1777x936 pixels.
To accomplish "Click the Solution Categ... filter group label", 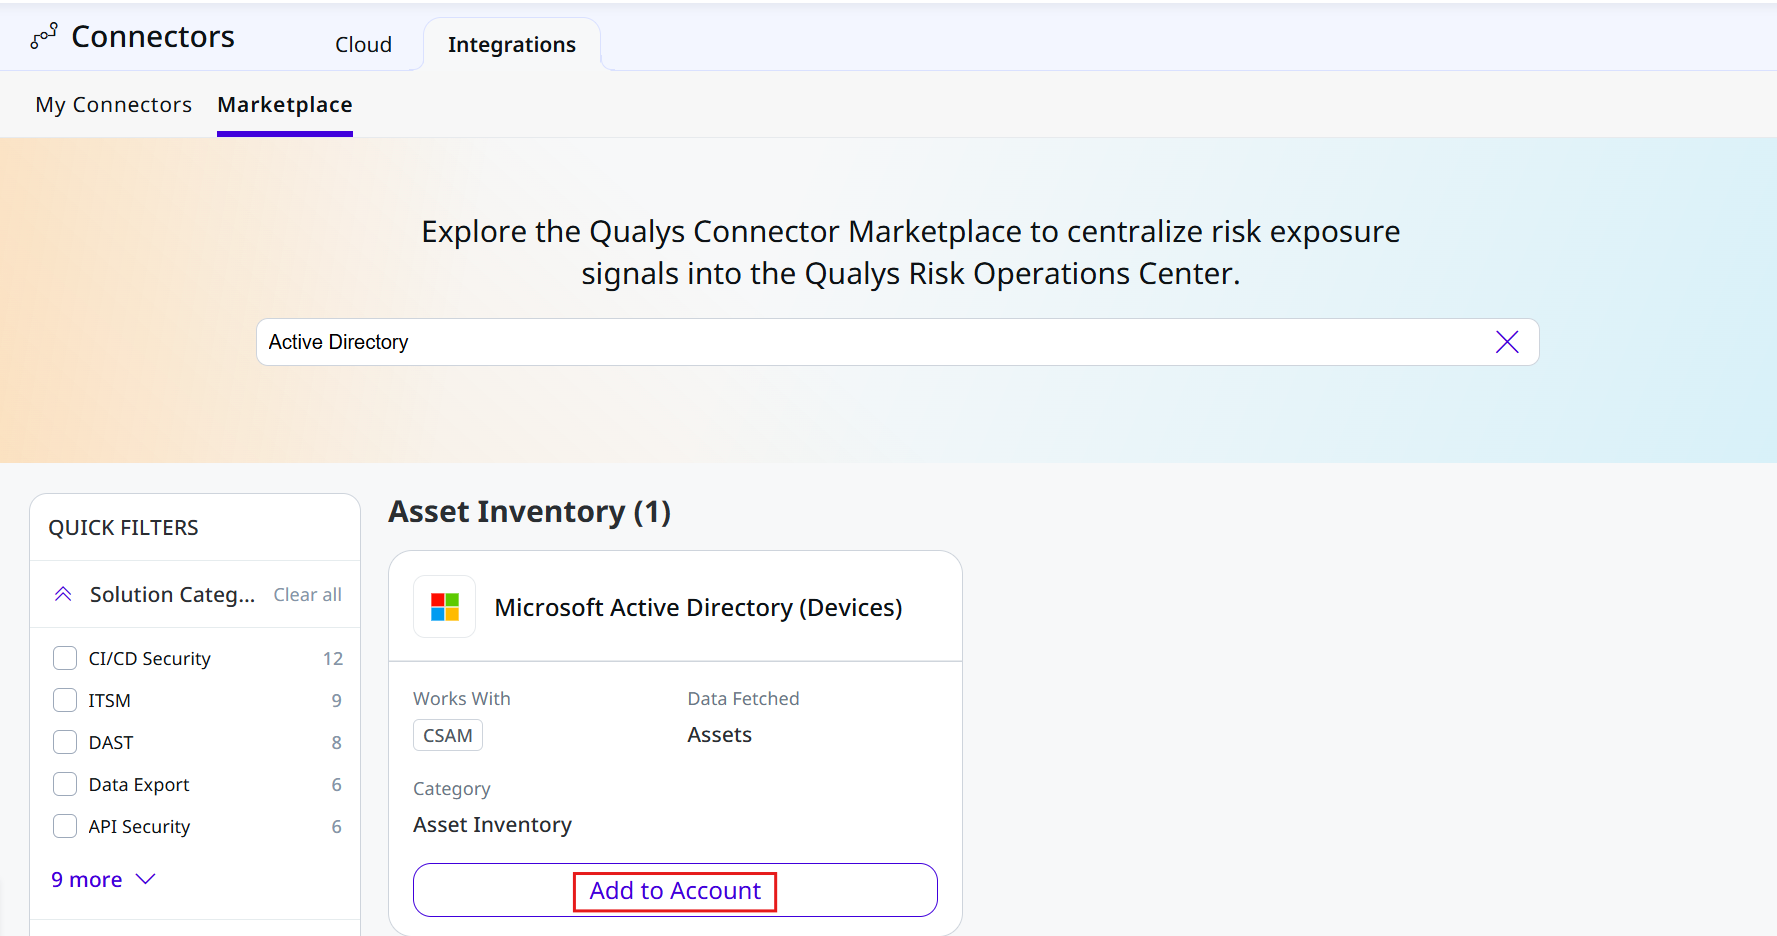I will coord(172,595).
